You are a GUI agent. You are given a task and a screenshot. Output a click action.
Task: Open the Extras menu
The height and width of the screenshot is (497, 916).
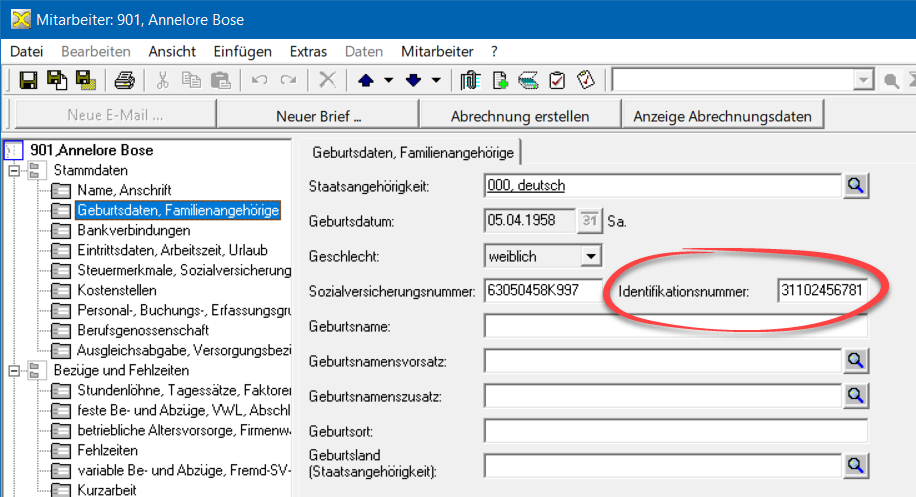coord(308,51)
